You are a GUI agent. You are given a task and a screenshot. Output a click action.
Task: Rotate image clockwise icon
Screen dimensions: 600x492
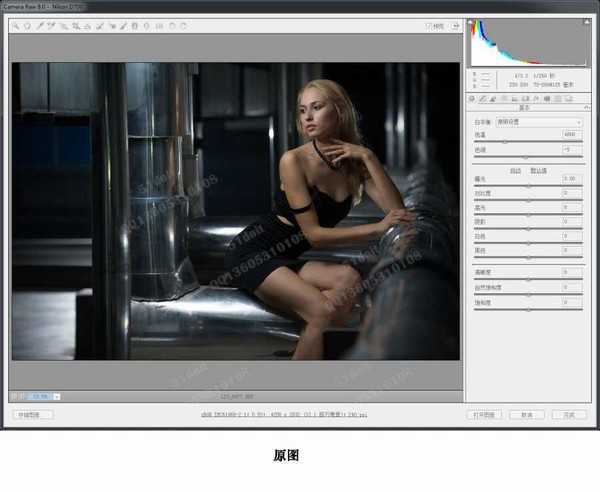pos(182,26)
